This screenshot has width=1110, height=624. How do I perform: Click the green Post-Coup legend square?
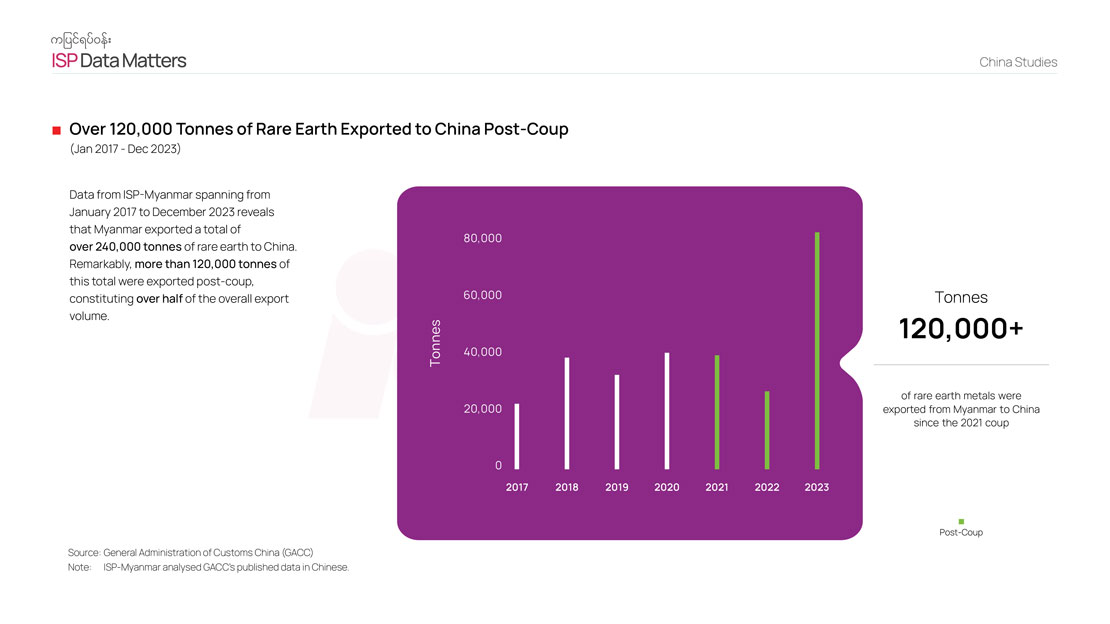pyautogui.click(x=961, y=521)
